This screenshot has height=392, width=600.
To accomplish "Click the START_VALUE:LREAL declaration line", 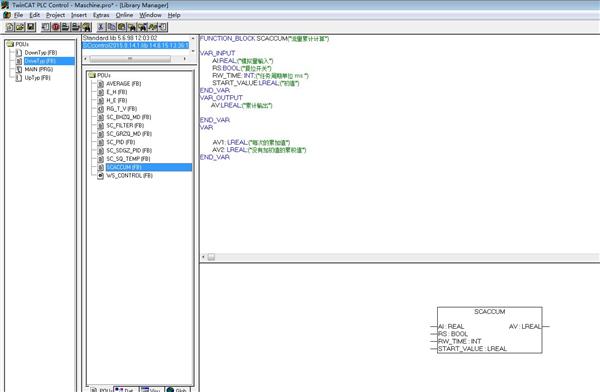I will click(256, 83).
